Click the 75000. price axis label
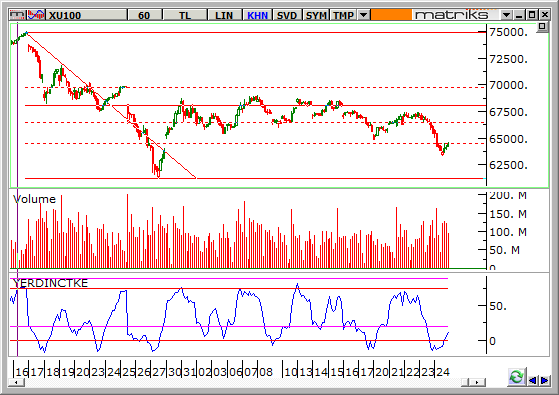 508,32
